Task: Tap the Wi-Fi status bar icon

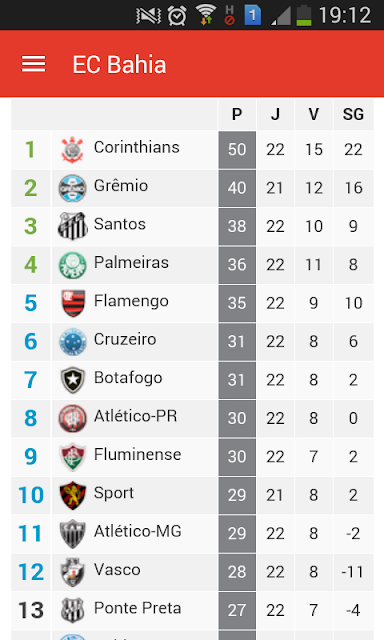Action: 206,15
